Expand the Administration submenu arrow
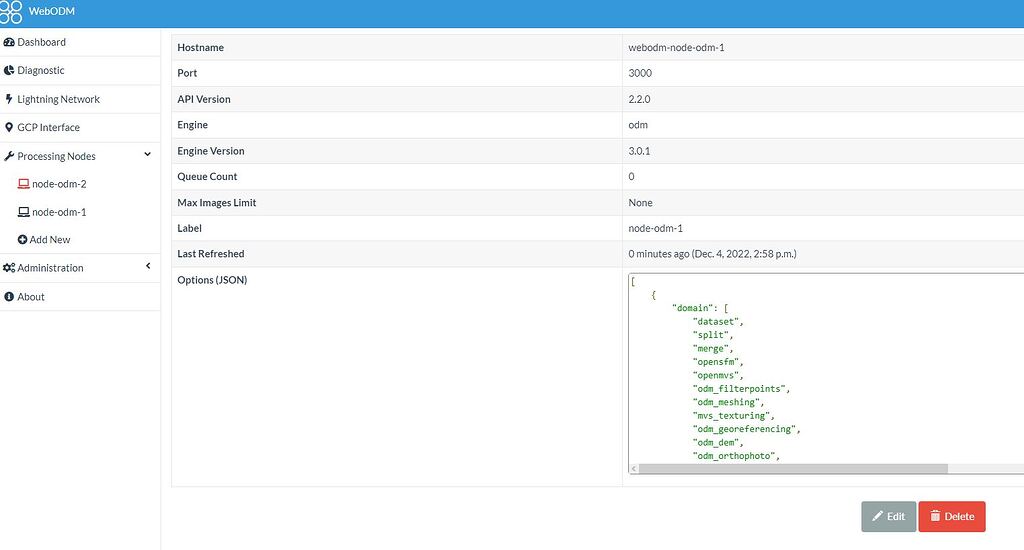This screenshot has width=1024, height=550. point(148,266)
